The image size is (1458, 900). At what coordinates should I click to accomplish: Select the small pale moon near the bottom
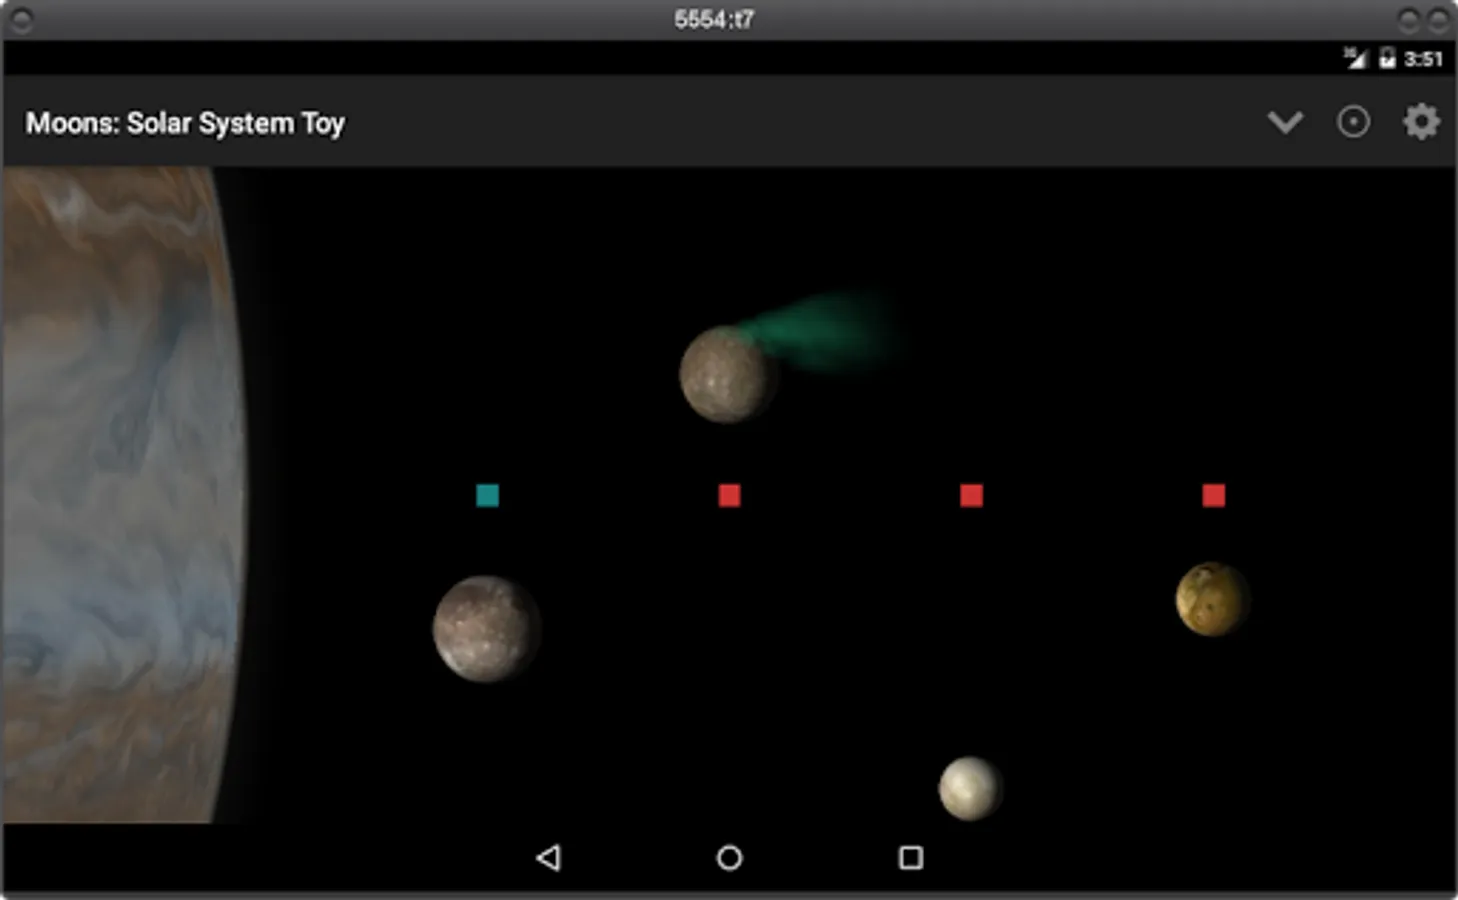pyautogui.click(x=970, y=788)
